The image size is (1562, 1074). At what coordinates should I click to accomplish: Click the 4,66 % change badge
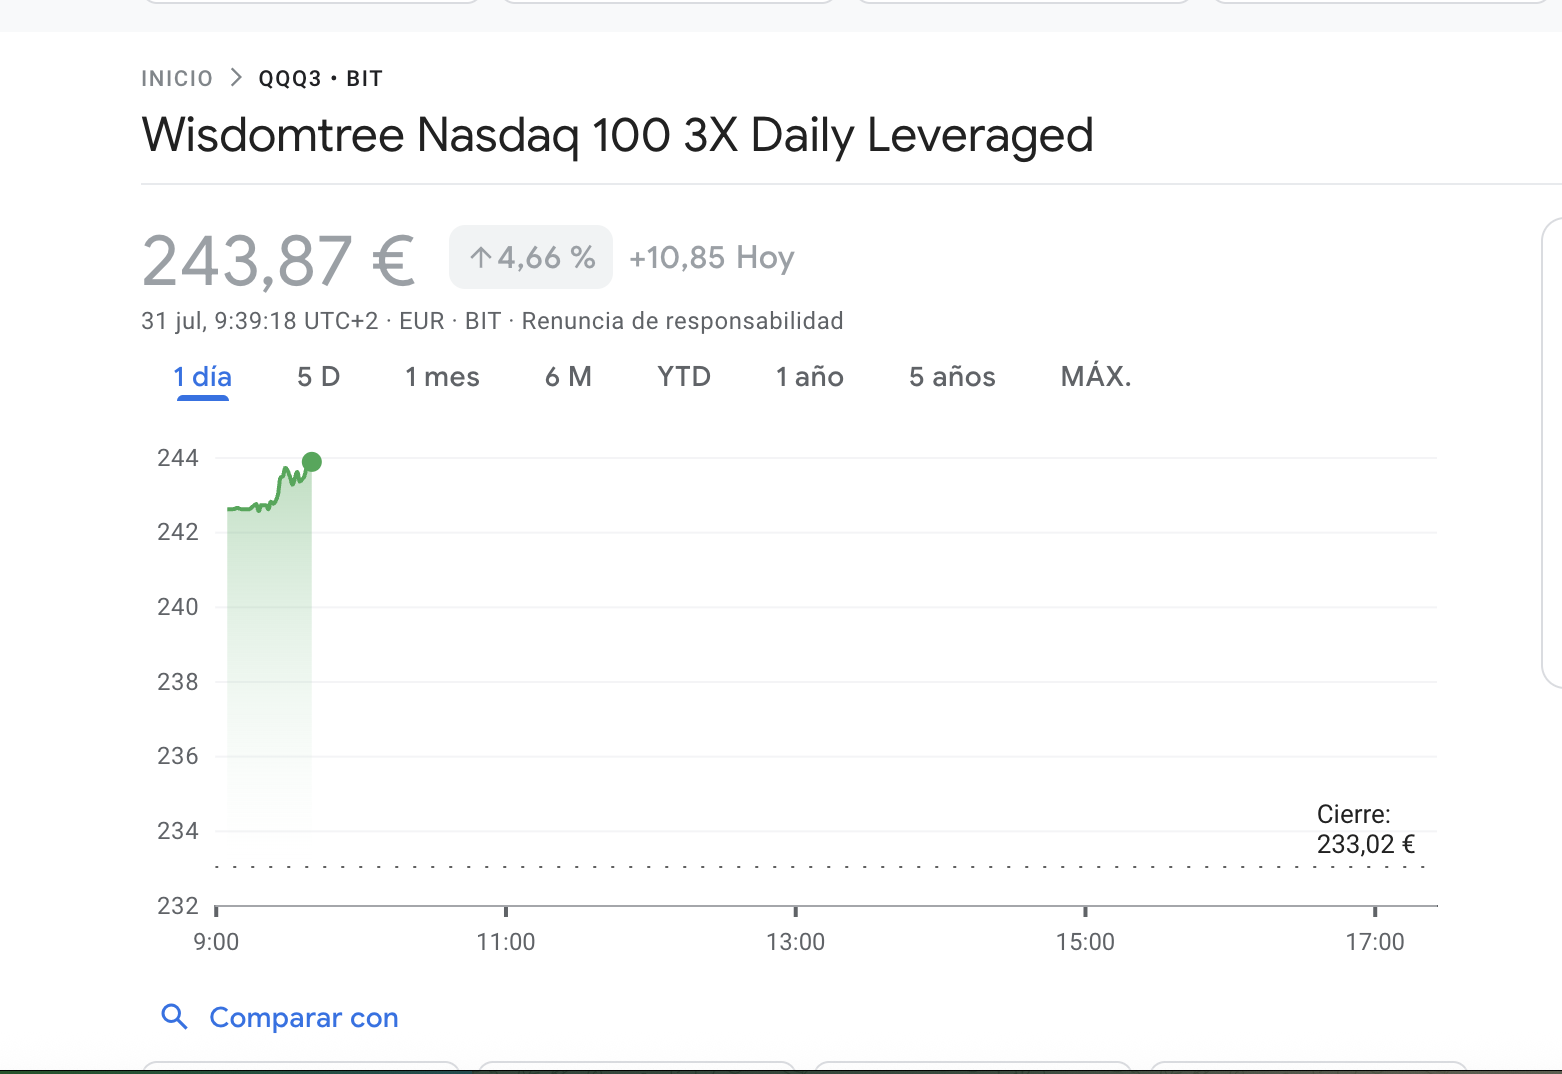pos(531,257)
